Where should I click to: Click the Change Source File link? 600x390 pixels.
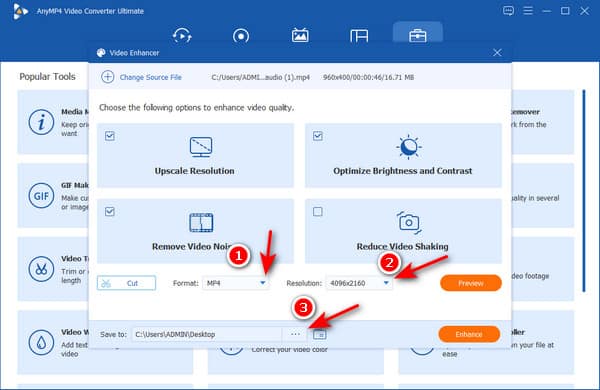pos(150,77)
